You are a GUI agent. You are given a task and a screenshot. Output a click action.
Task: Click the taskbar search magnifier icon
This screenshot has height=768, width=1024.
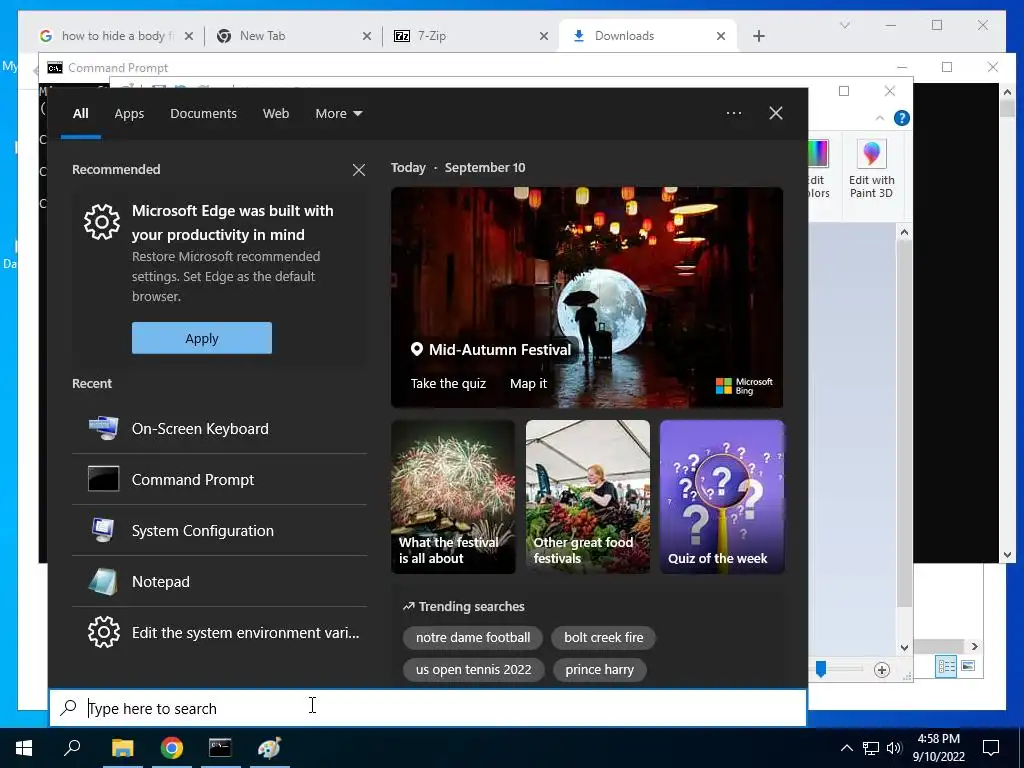(x=72, y=748)
